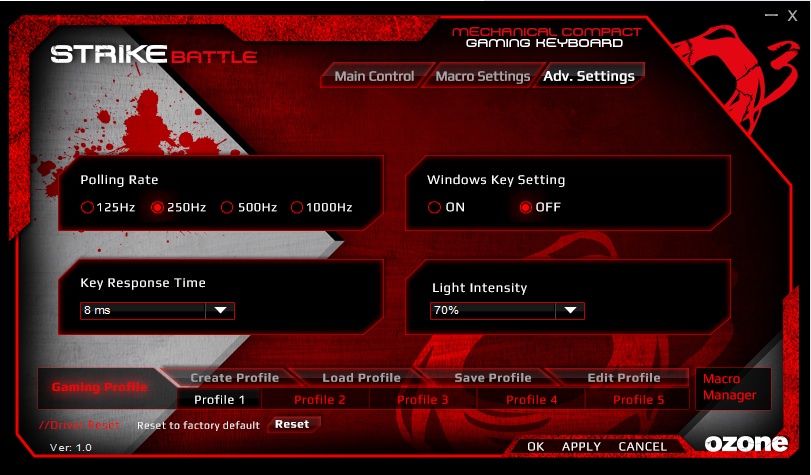This screenshot has height=475, width=811.
Task: Click the Key Response Time heading
Action: tap(143, 283)
